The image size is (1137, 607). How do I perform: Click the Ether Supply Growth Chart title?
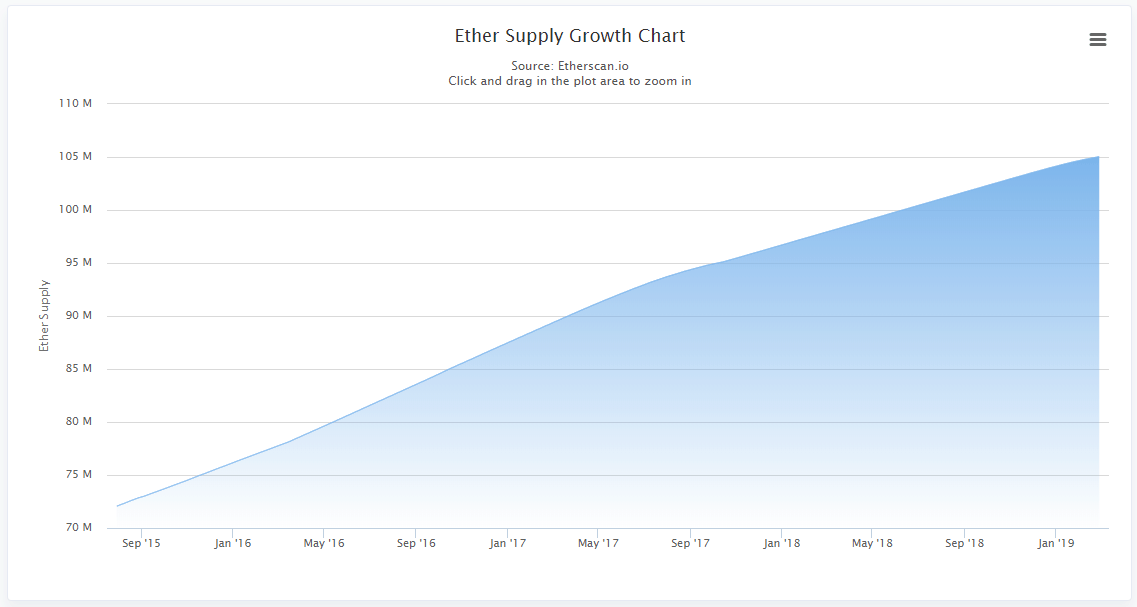570,36
